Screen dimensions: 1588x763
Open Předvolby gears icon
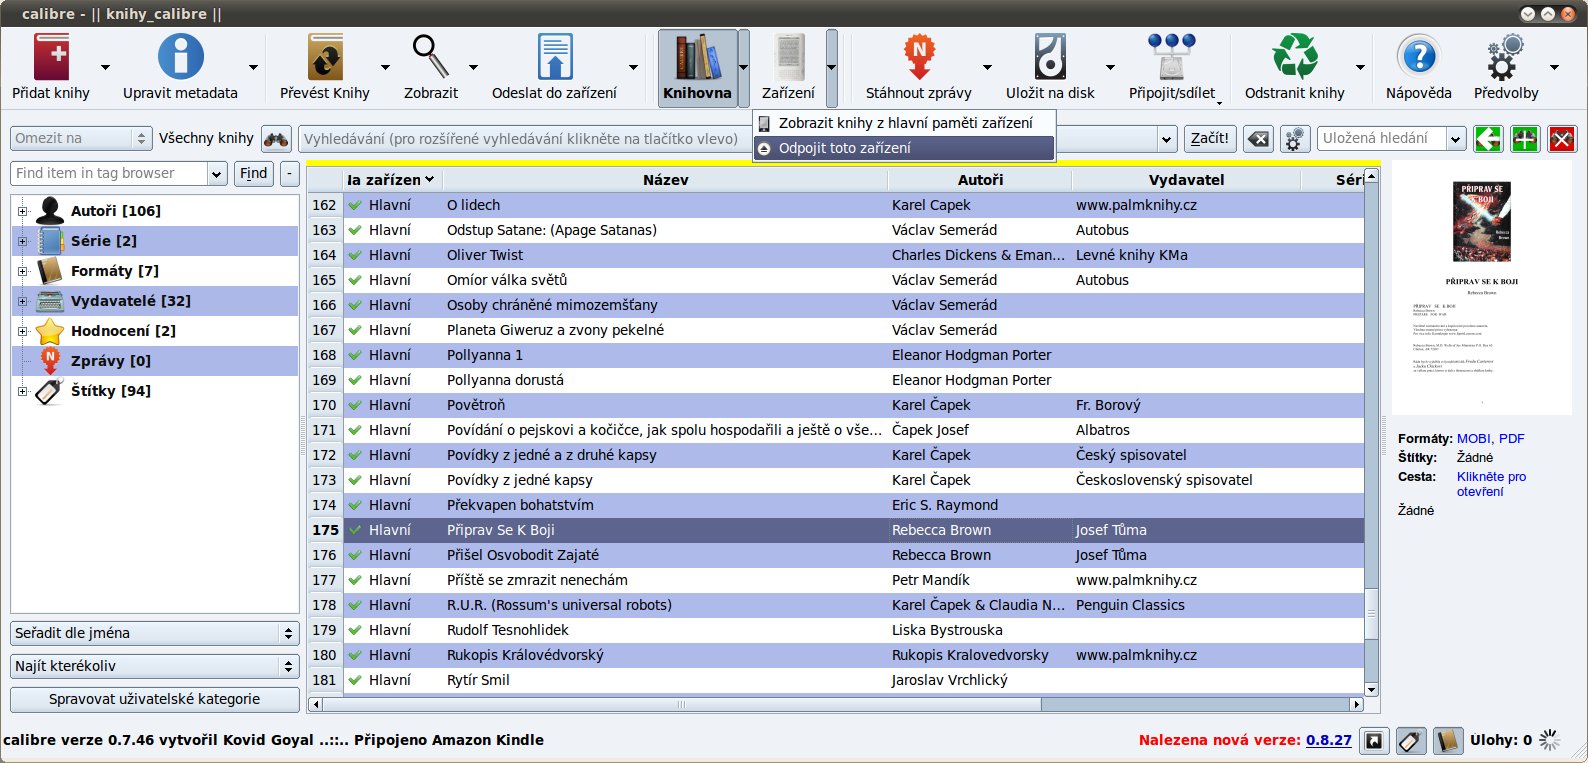[x=1505, y=56]
